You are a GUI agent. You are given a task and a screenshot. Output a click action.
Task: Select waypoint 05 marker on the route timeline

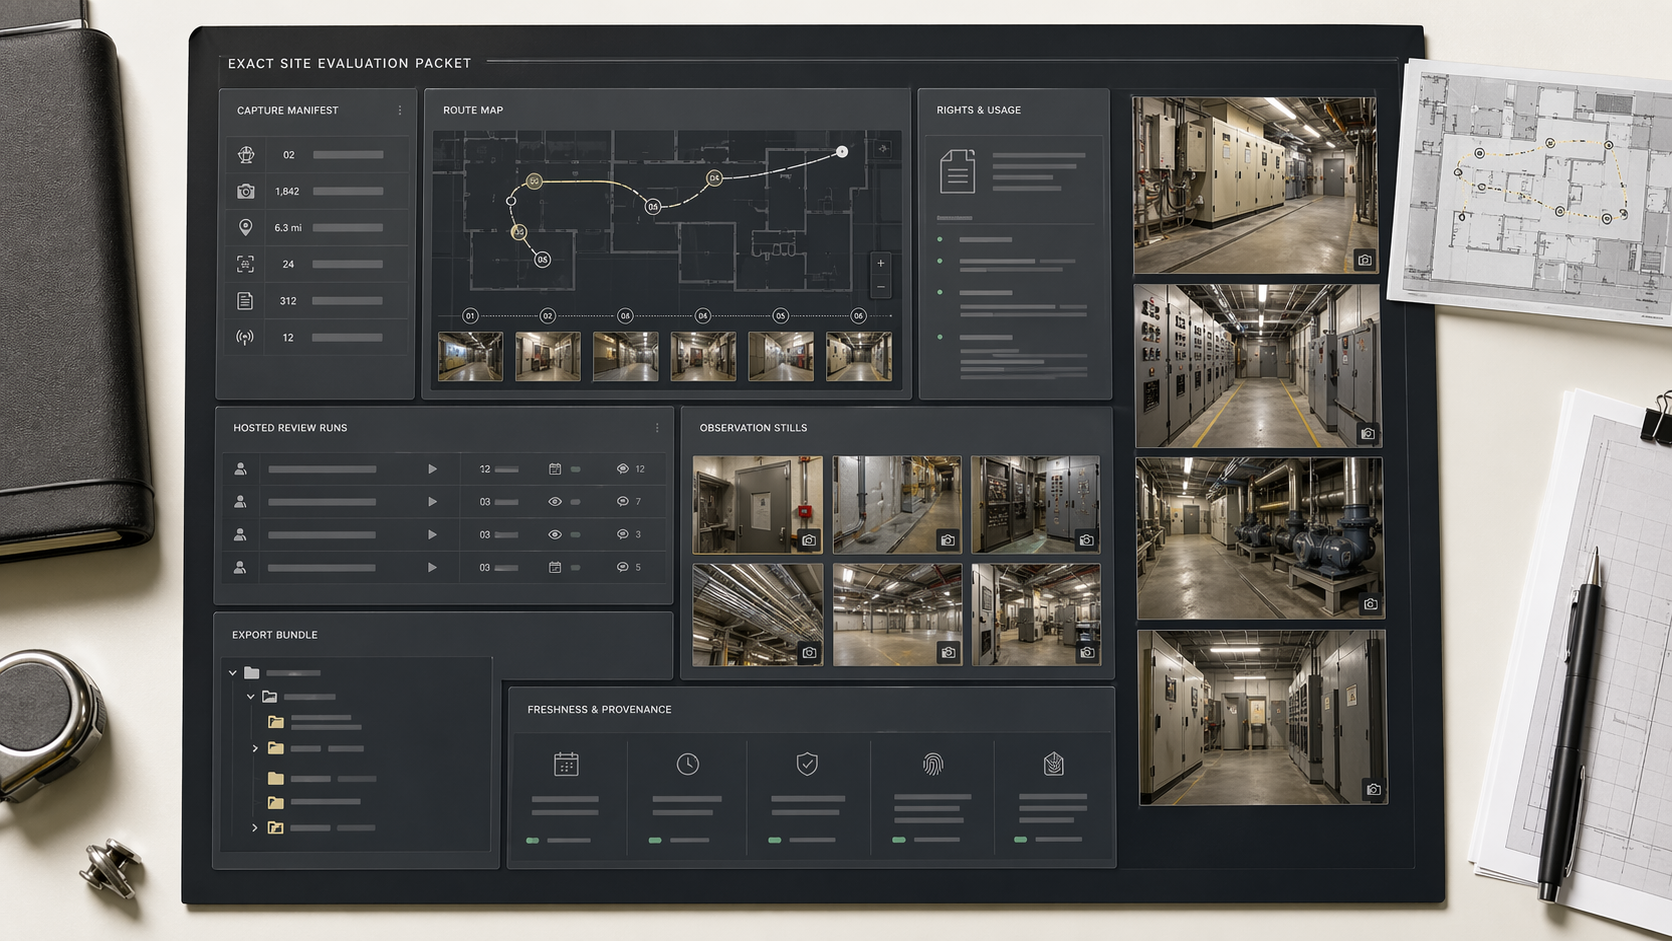click(x=779, y=315)
